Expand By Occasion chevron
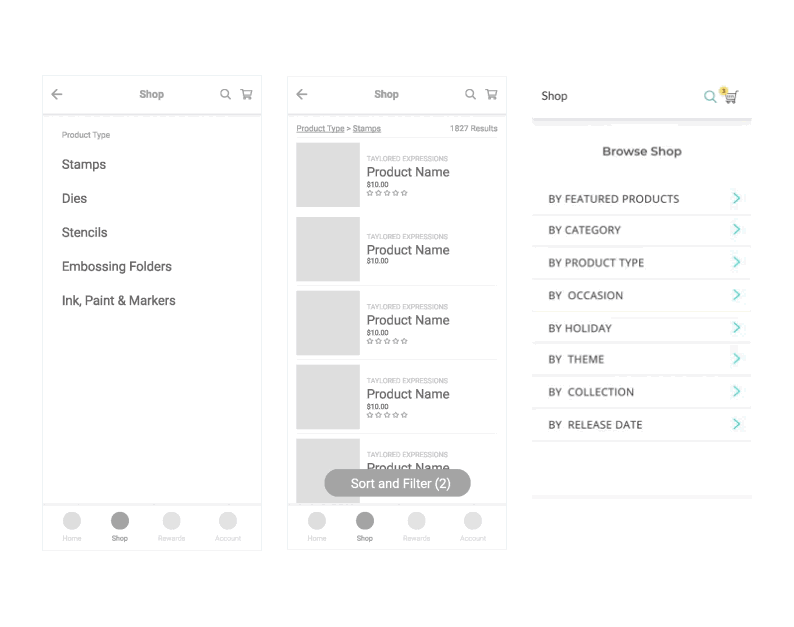 736,295
